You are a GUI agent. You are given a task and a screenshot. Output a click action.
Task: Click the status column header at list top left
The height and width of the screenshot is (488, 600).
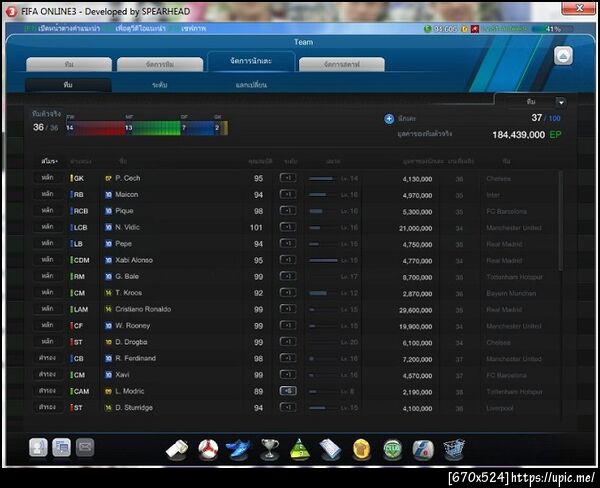[49, 161]
